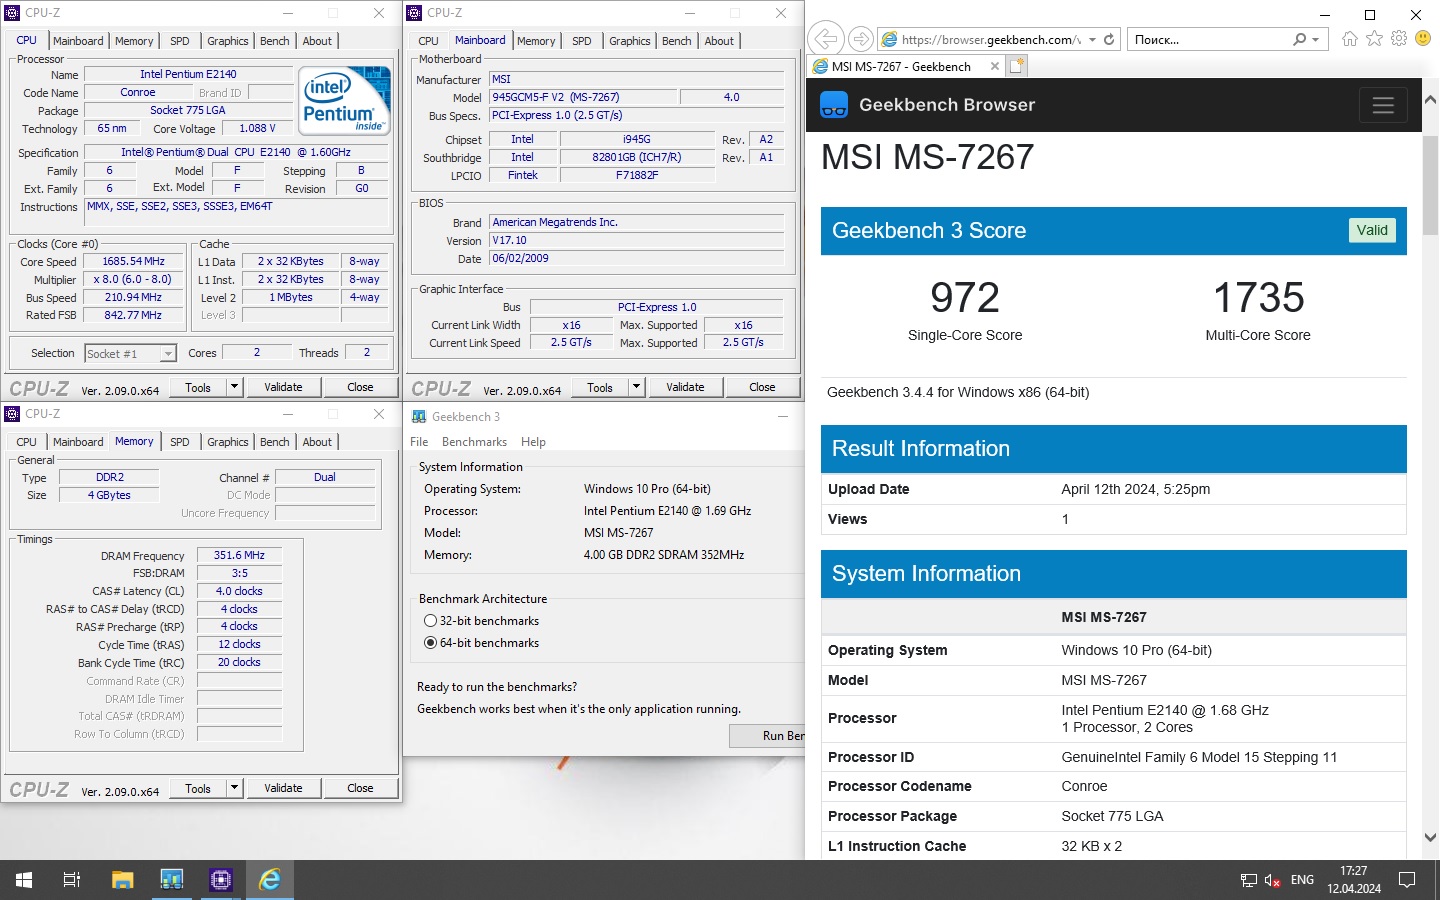
Task: Open Tools dropdown arrow in CPU window
Action: tap(234, 387)
